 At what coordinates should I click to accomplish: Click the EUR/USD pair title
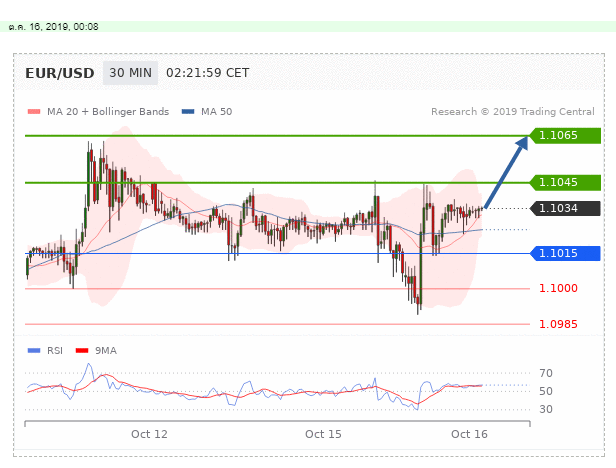61,73
